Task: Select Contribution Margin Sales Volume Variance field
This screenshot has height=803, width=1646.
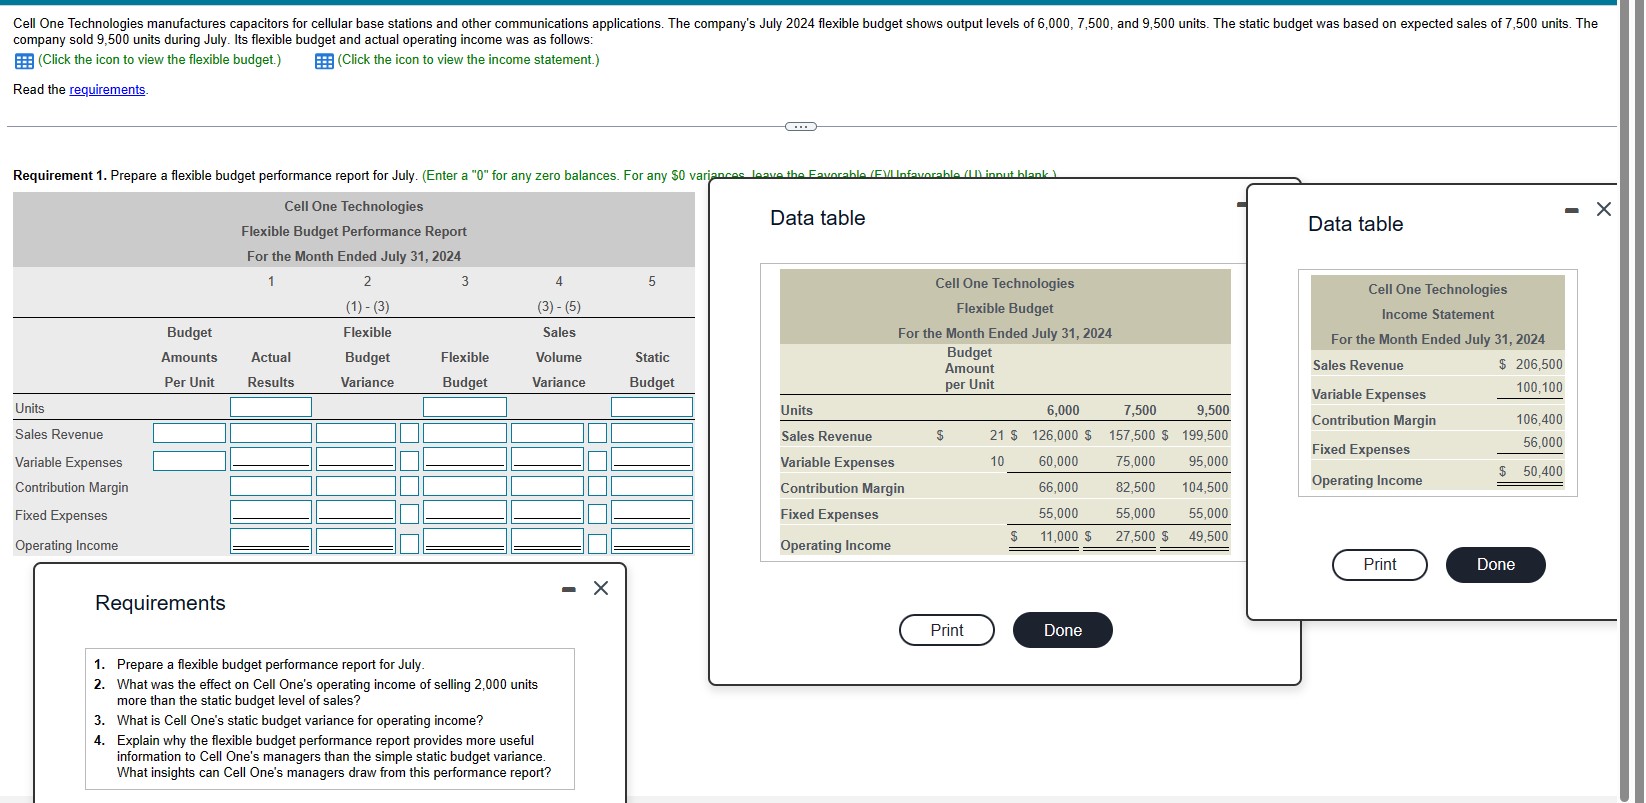Action: [547, 486]
